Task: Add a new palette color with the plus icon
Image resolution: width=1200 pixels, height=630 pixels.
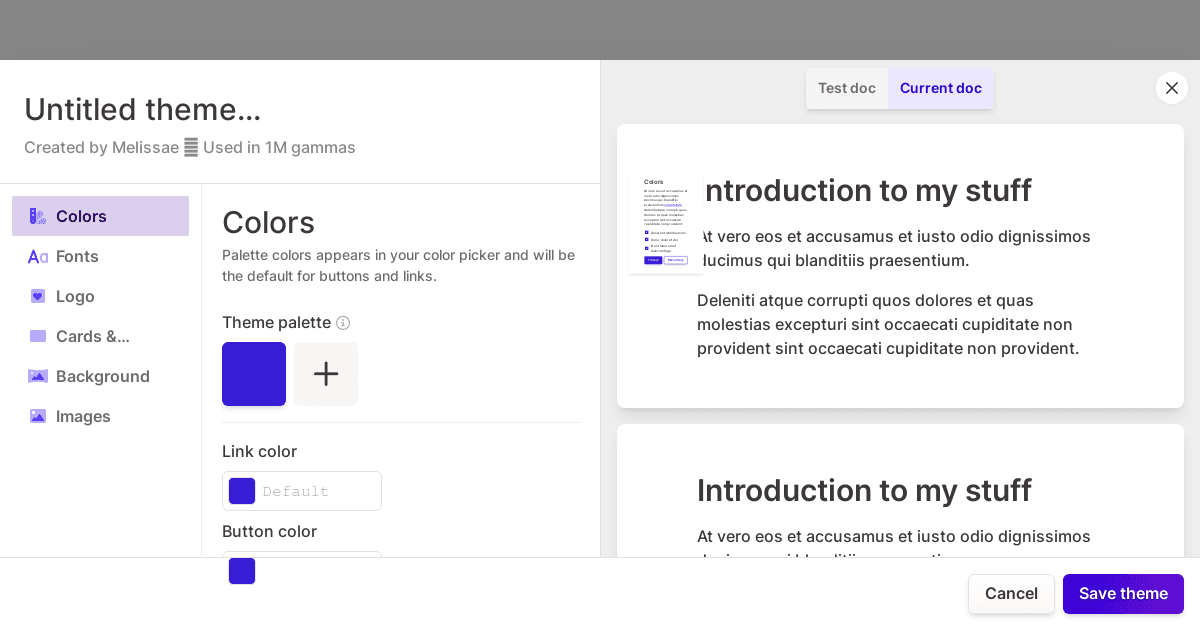Action: 326,374
